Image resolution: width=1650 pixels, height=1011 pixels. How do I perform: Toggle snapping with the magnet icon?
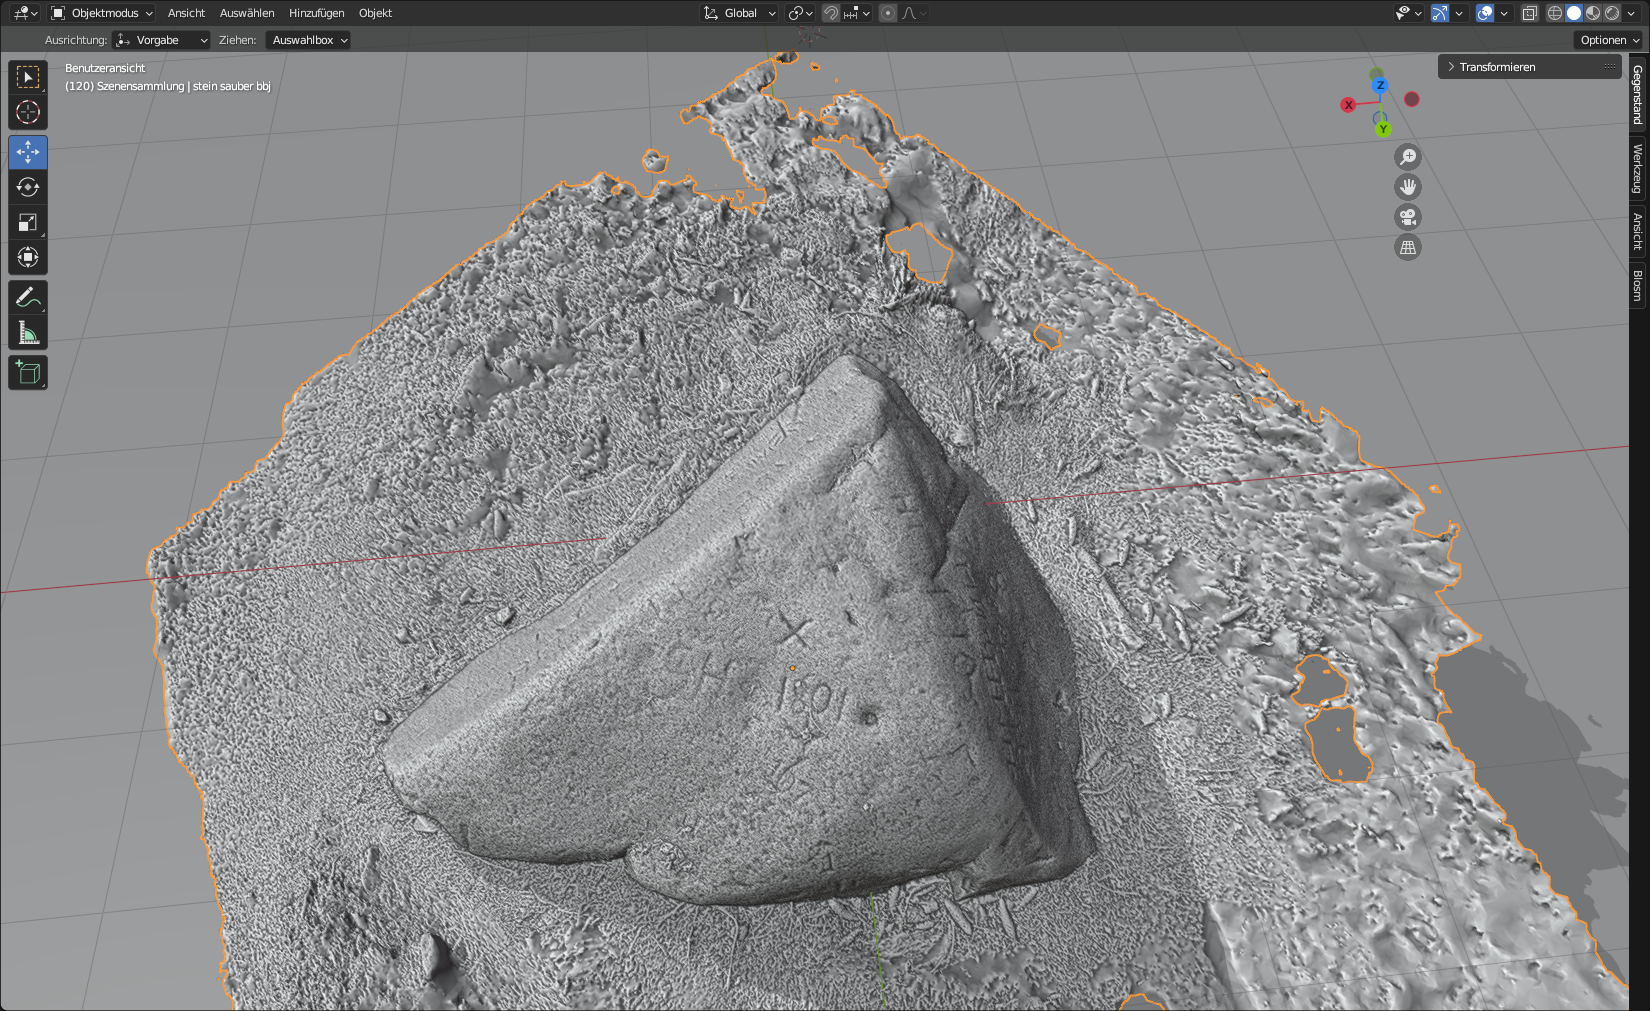pyautogui.click(x=831, y=13)
